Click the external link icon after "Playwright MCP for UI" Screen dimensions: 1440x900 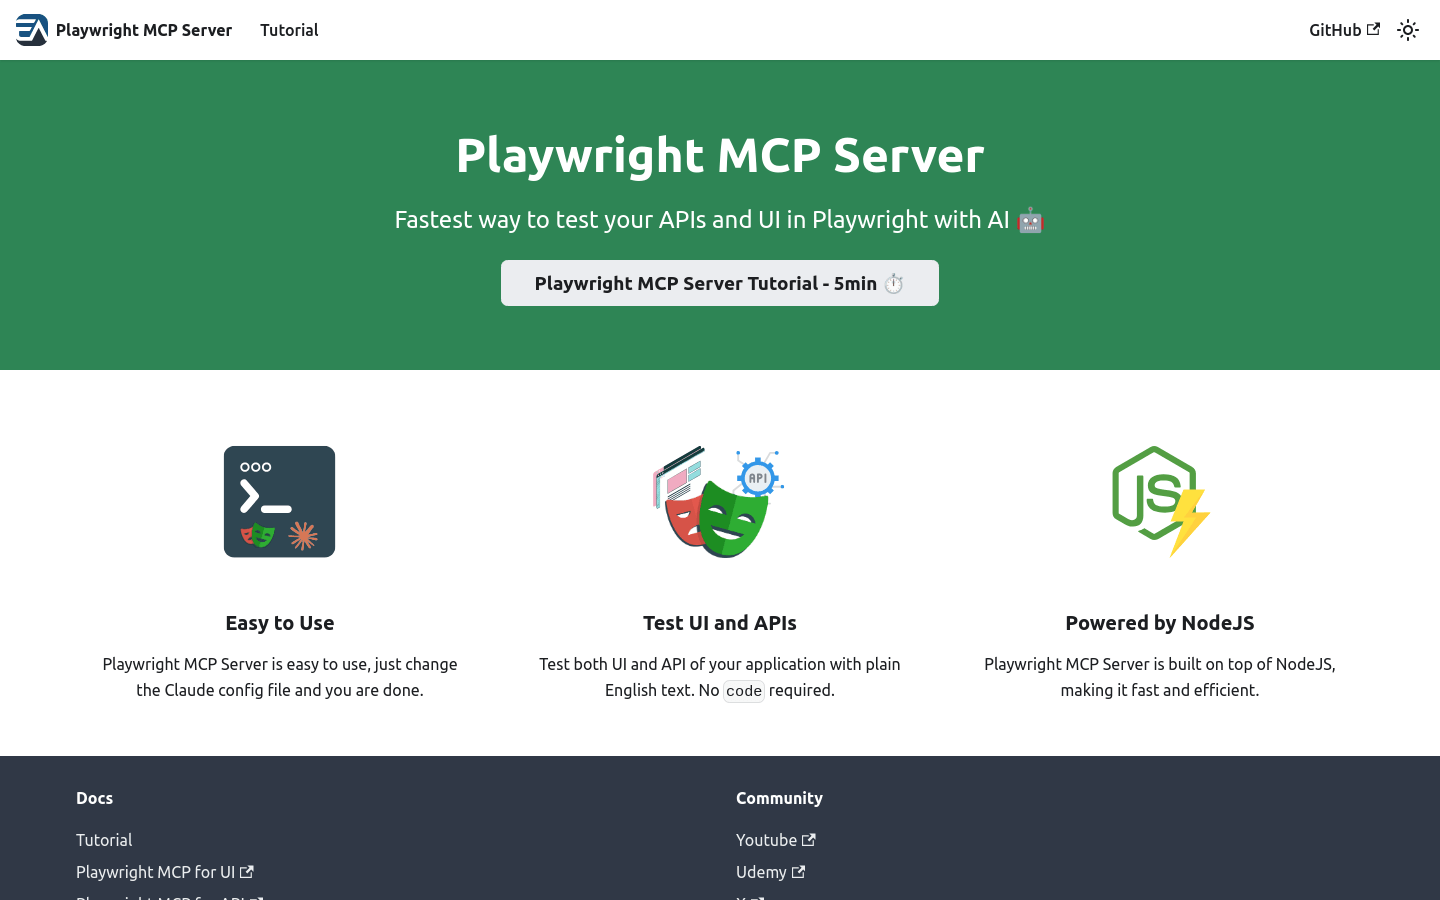247,871
